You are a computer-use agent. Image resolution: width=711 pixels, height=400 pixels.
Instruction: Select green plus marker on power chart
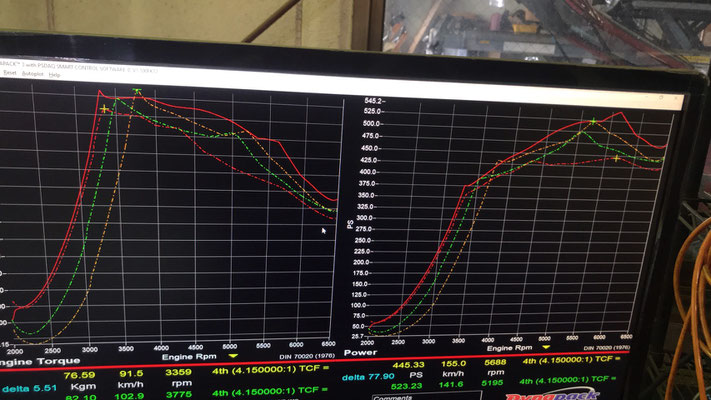tap(593, 121)
